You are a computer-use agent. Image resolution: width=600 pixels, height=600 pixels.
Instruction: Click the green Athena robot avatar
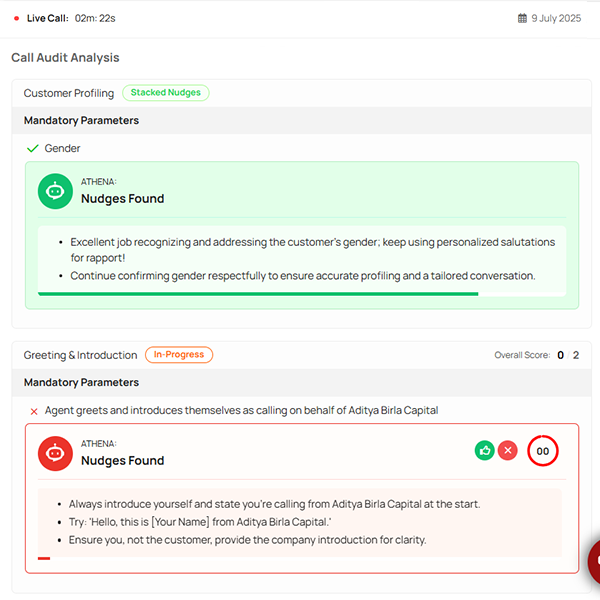click(55, 191)
